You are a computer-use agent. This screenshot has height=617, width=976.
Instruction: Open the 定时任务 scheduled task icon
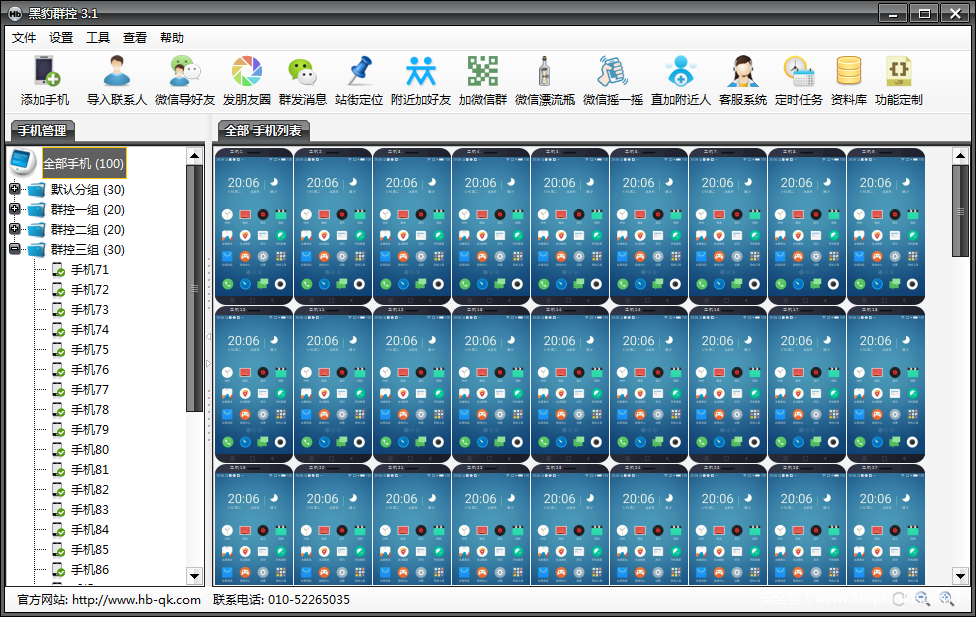pyautogui.click(x=798, y=73)
